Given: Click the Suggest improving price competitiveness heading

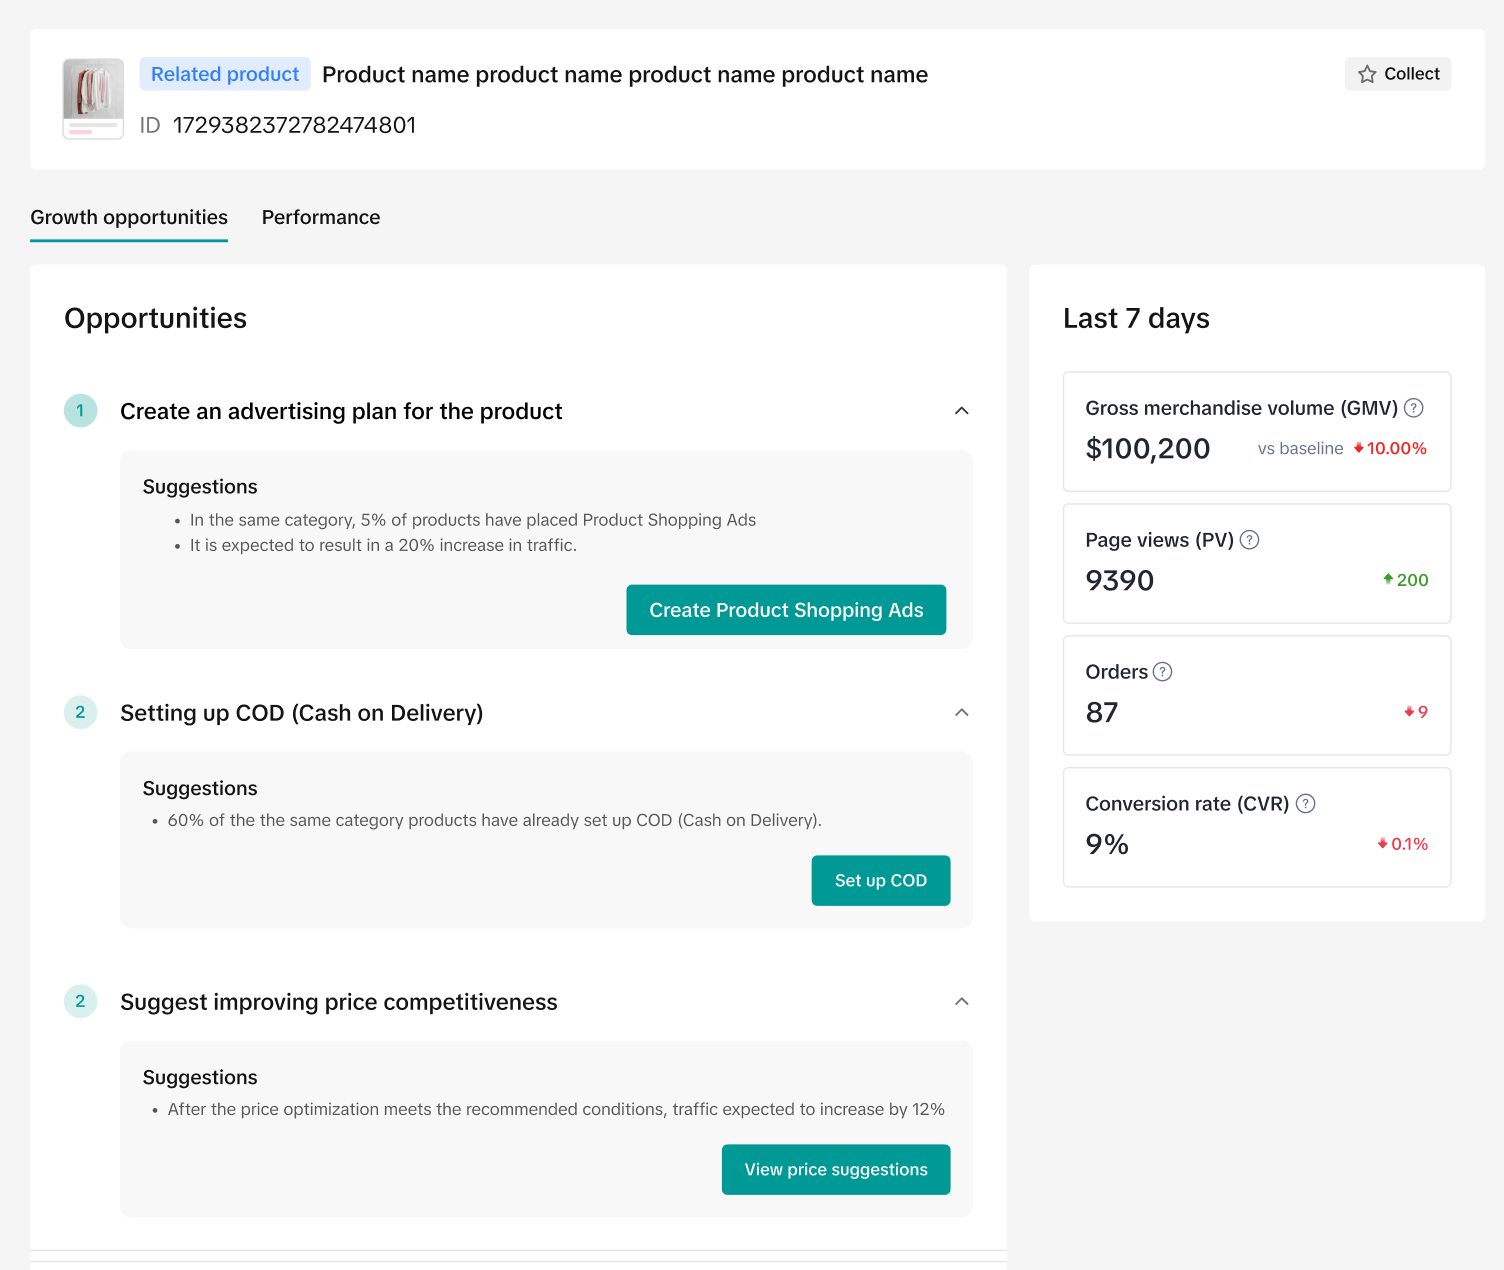Looking at the screenshot, I should coord(338,1002).
